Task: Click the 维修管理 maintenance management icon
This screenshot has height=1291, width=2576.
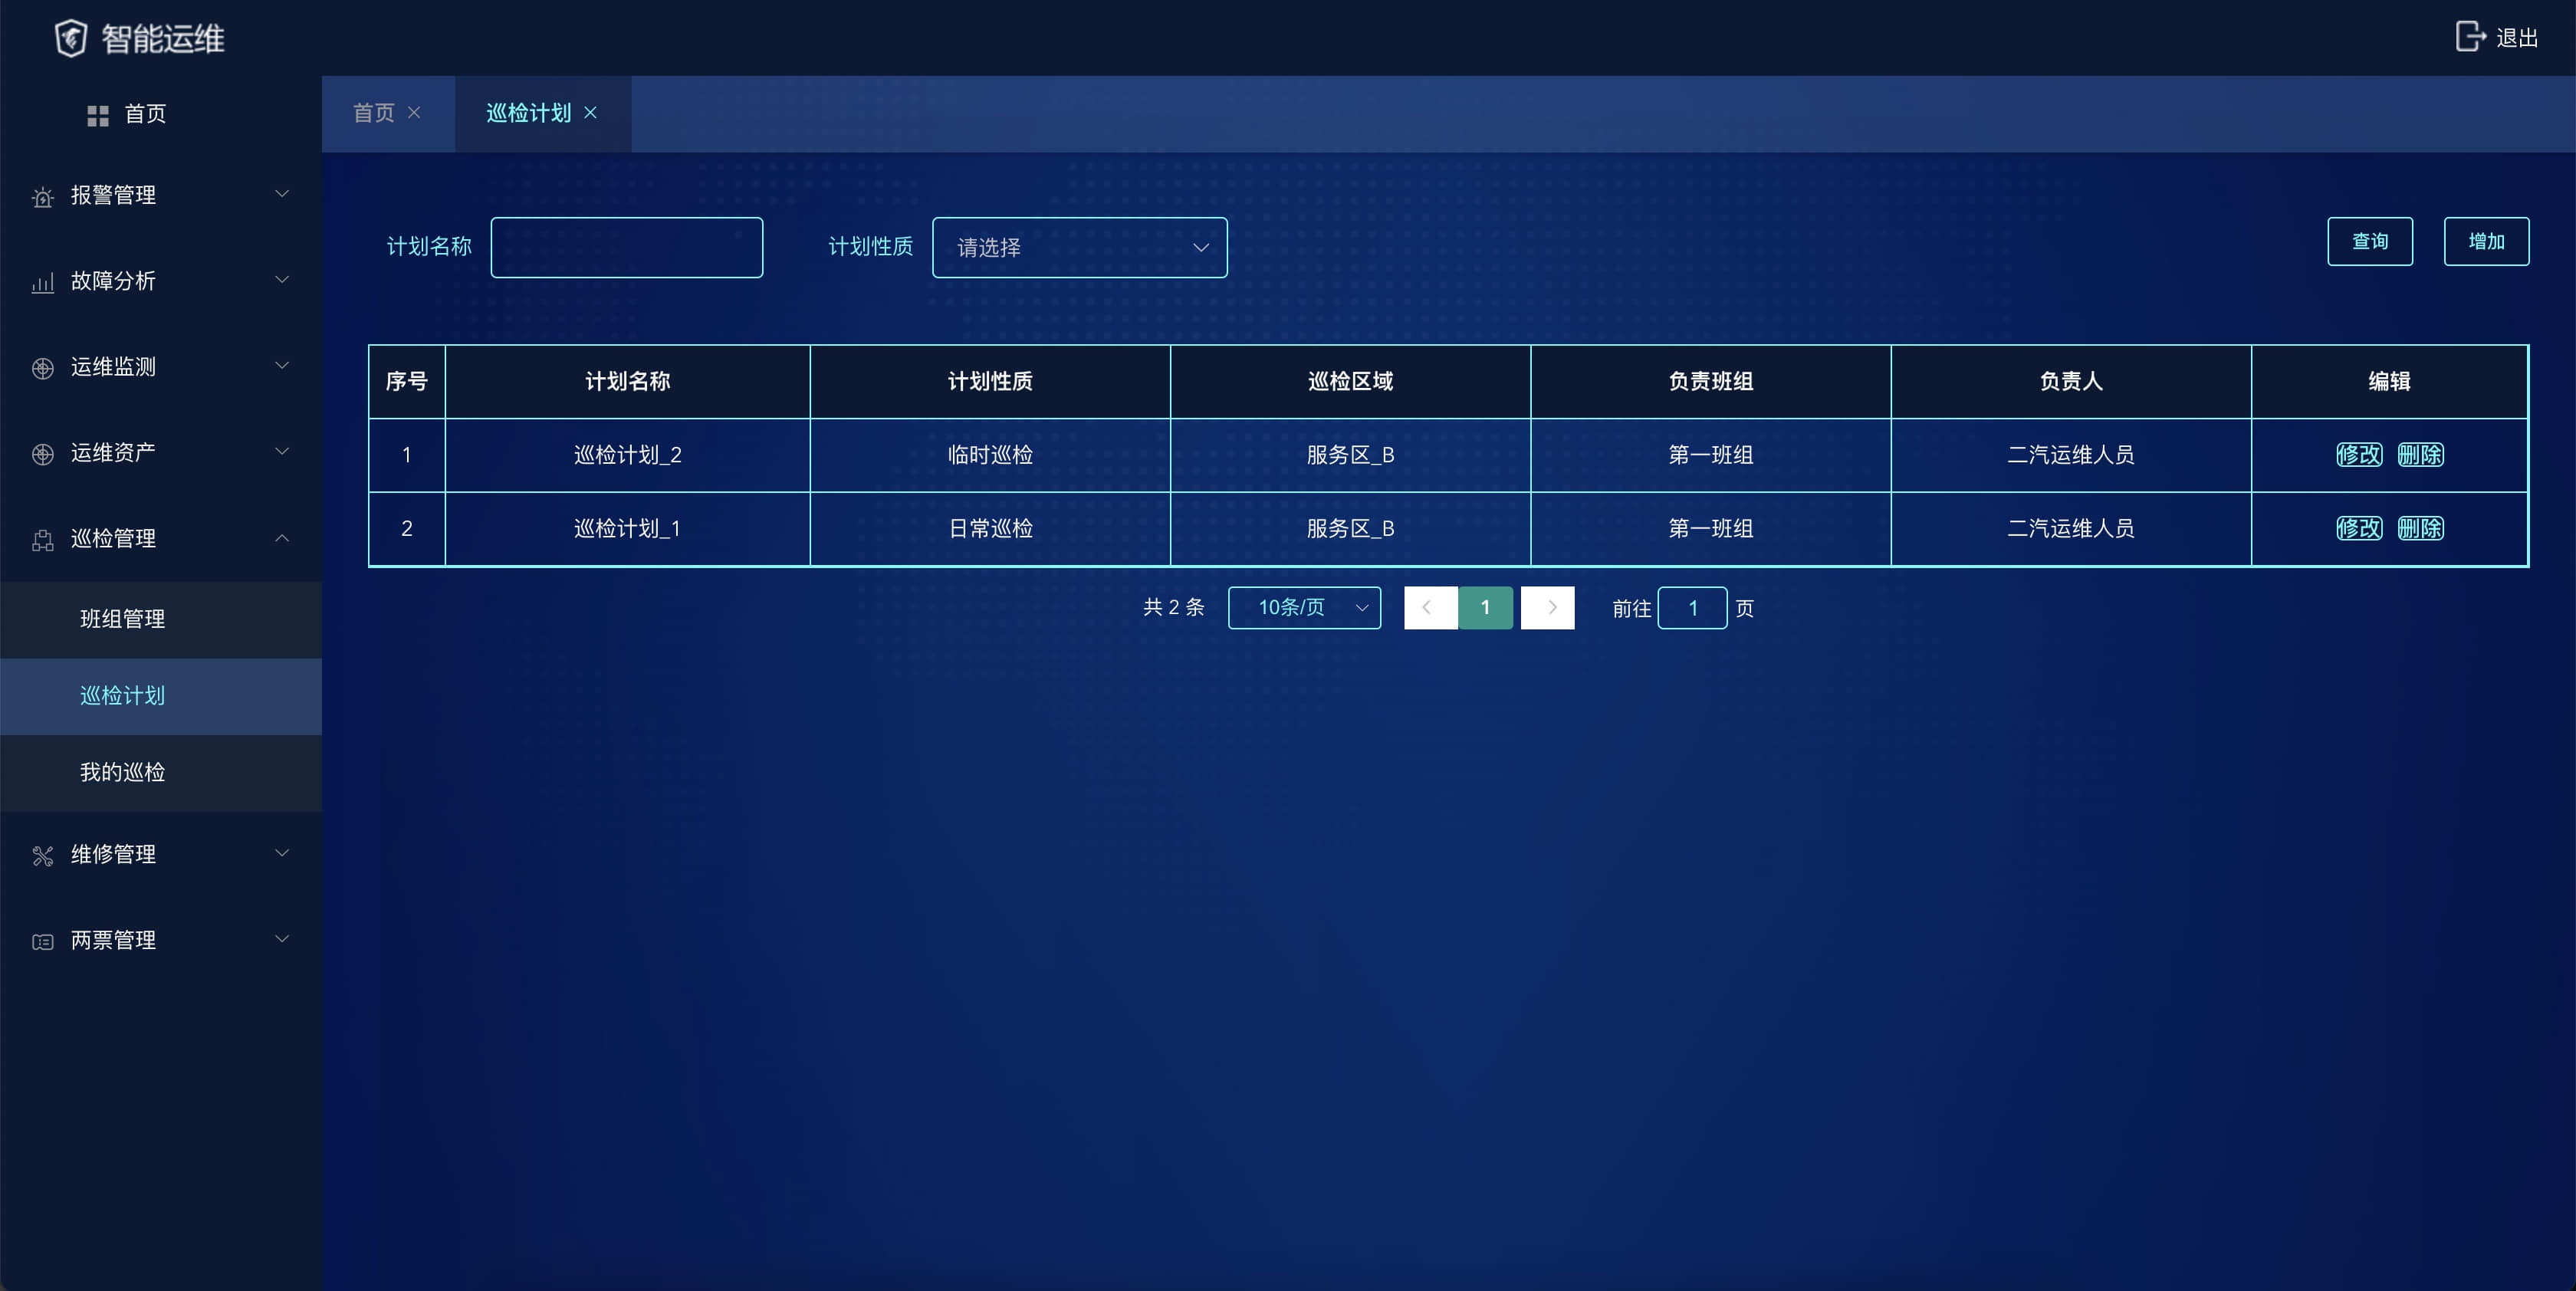Action: (43, 855)
